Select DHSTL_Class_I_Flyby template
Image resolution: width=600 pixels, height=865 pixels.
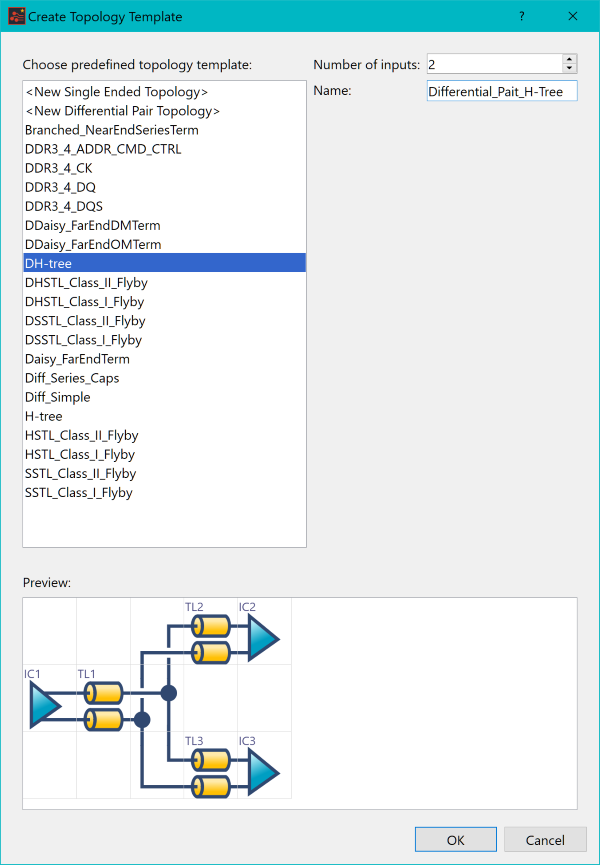pos(164,302)
